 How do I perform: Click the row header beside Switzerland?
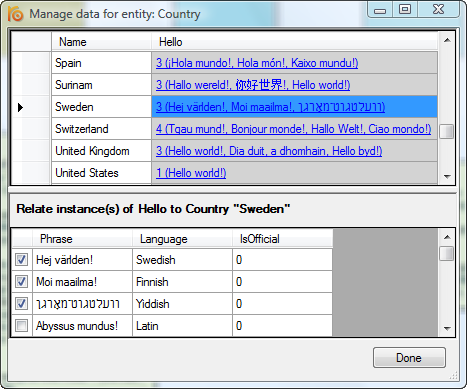32,129
